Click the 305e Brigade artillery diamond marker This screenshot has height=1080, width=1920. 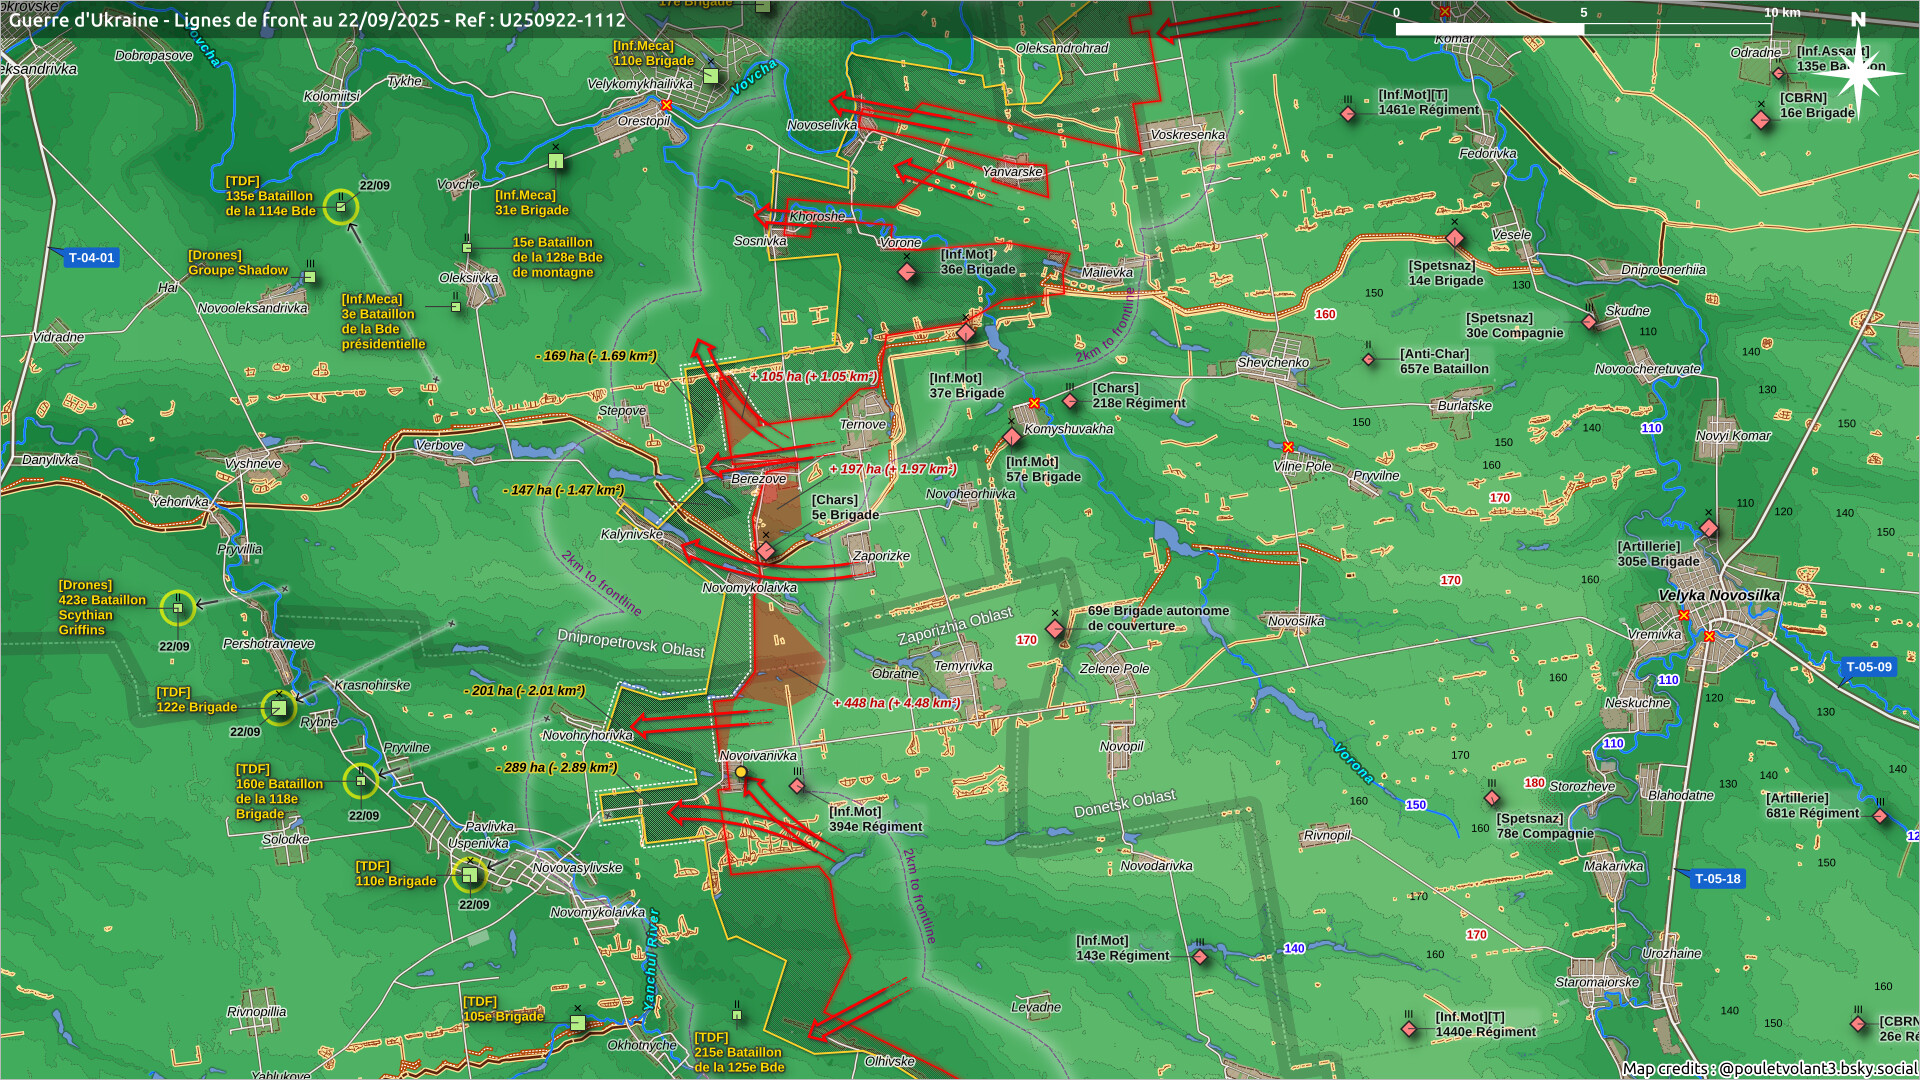point(1709,528)
